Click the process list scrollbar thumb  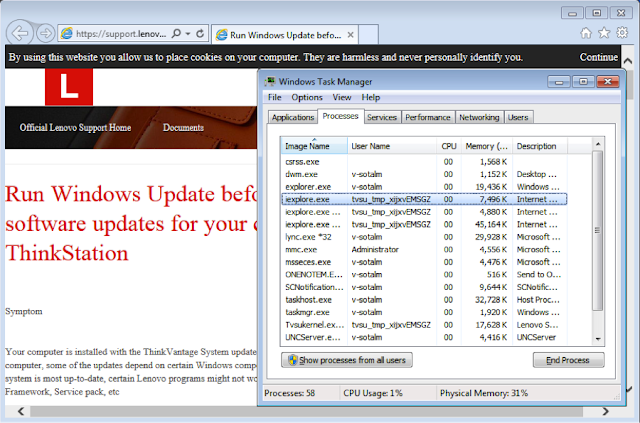pyautogui.click(x=598, y=231)
